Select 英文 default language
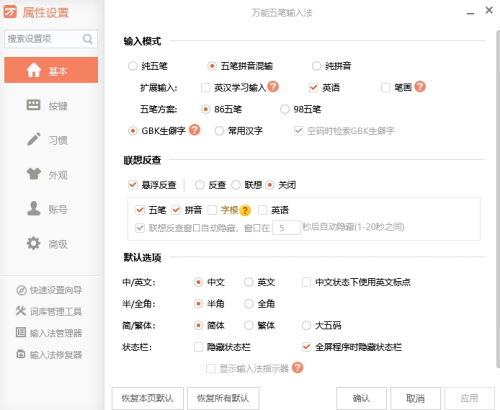This screenshot has width=500, height=410. point(249,282)
